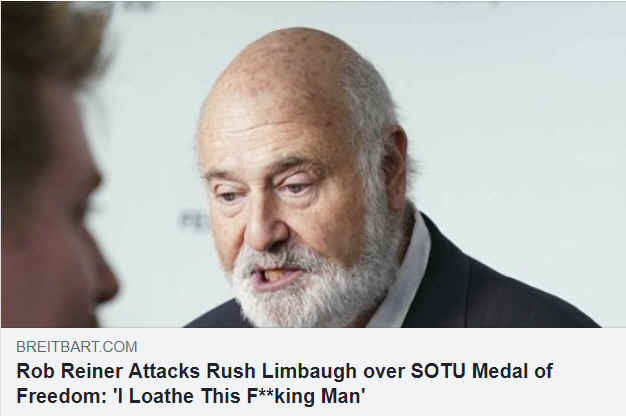Click the word "Freedom:" in the headline

[x=61, y=396]
